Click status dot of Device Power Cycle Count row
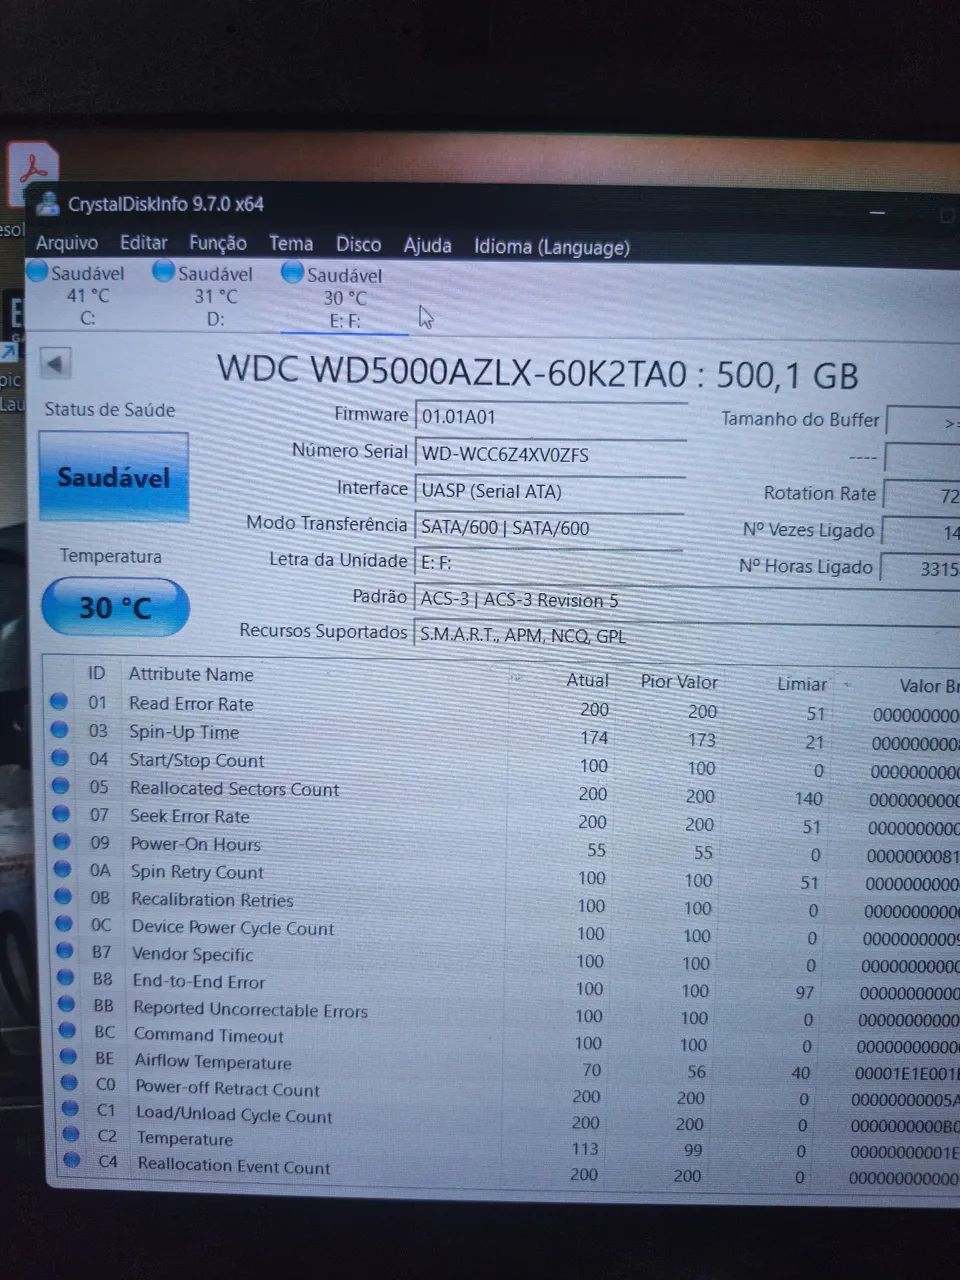960x1280 pixels. tap(64, 924)
